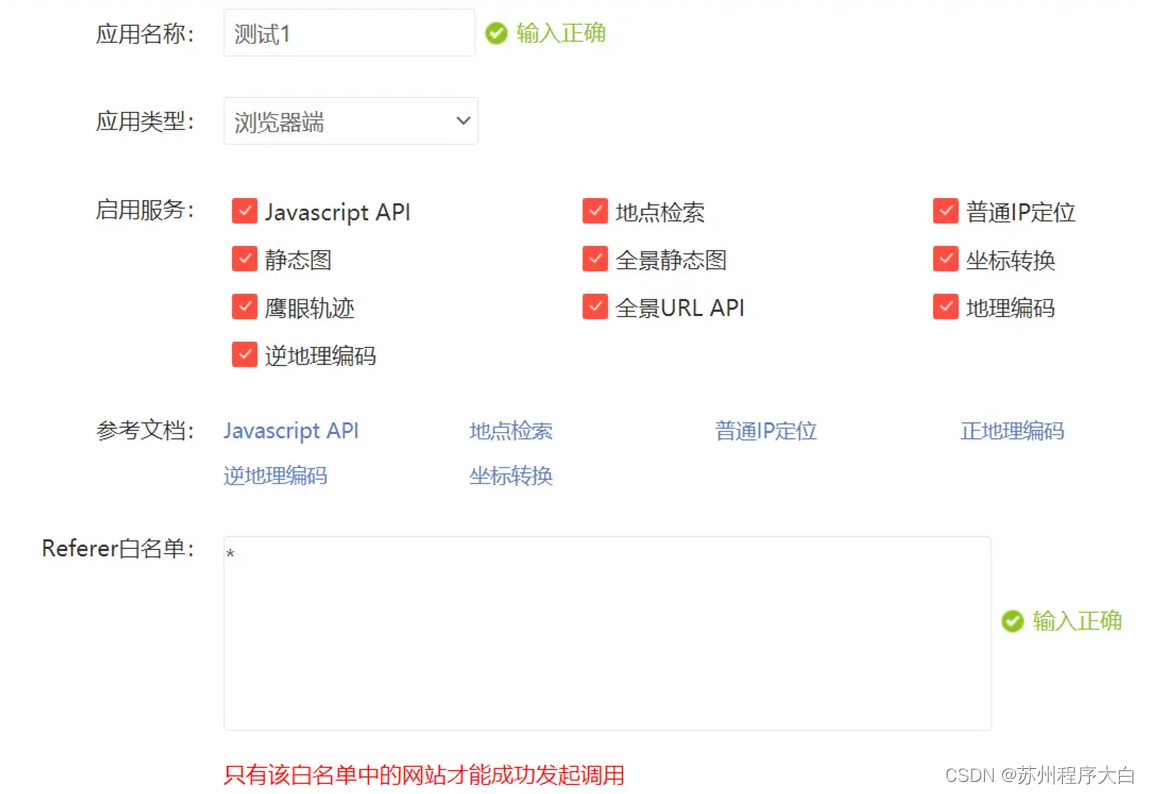Toggle the 全景静态图 checkbox

pos(595,259)
